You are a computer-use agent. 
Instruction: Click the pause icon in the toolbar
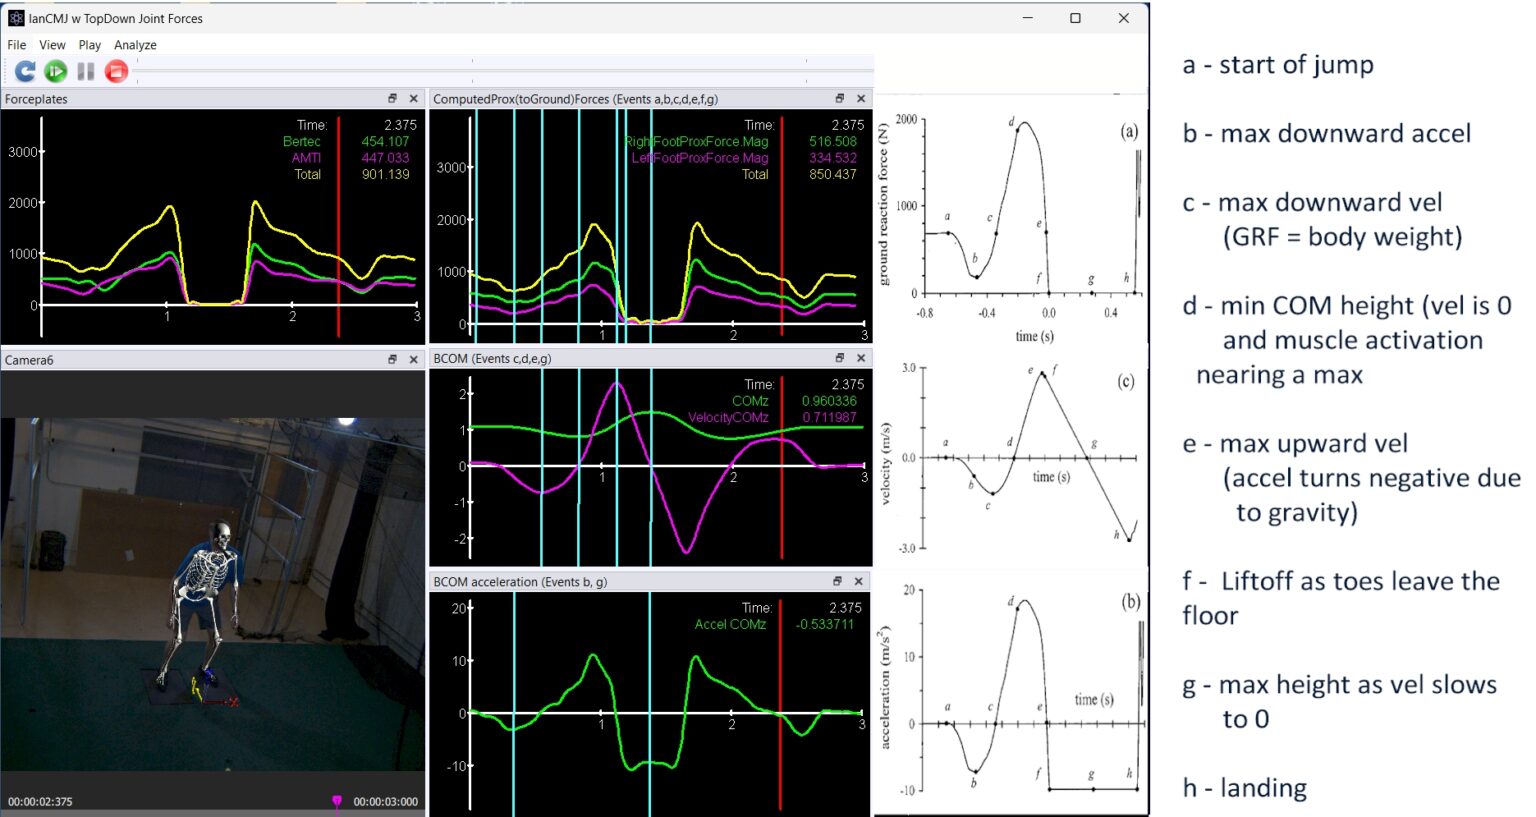click(x=86, y=70)
